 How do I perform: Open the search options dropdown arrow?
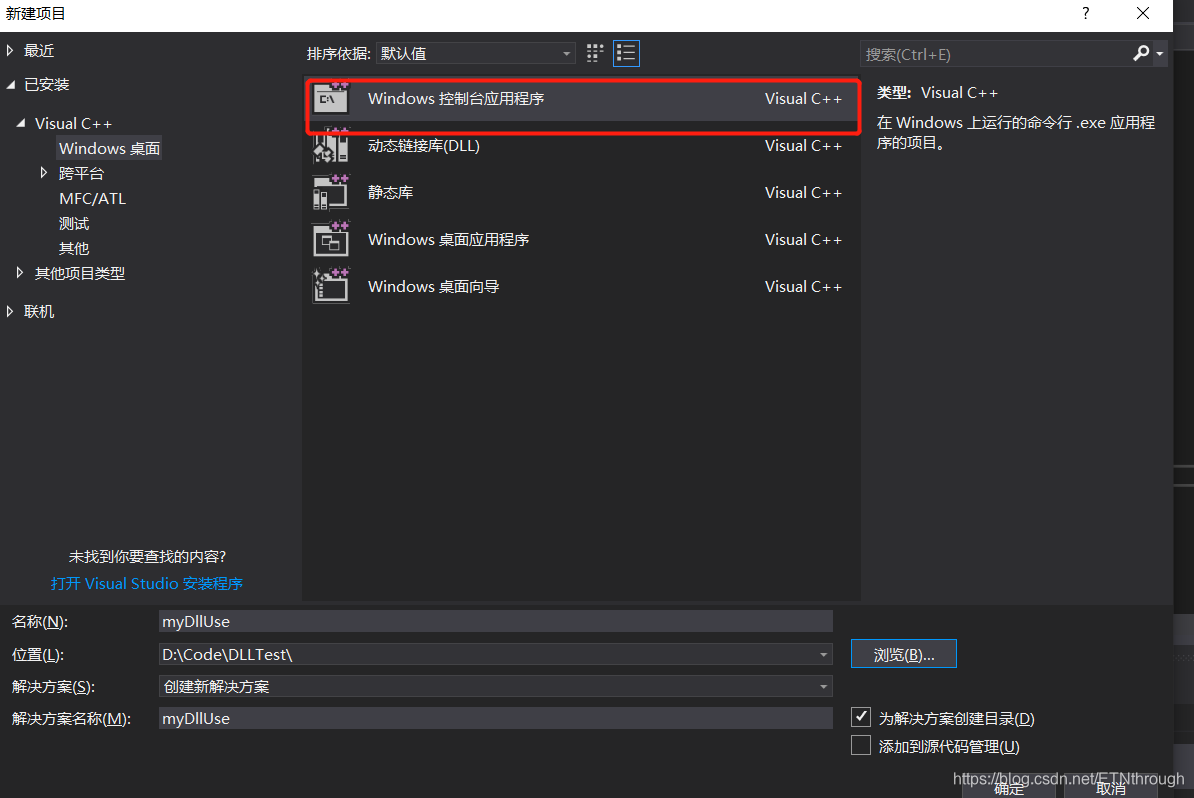point(1160,53)
